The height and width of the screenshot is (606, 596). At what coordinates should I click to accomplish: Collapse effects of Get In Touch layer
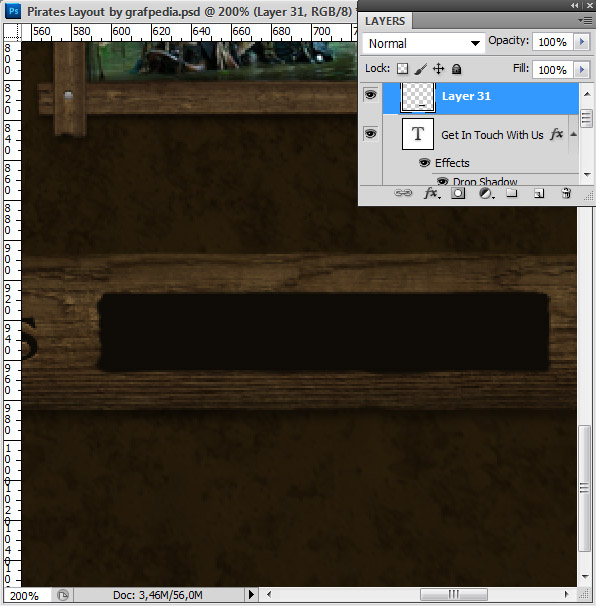pyautogui.click(x=574, y=134)
